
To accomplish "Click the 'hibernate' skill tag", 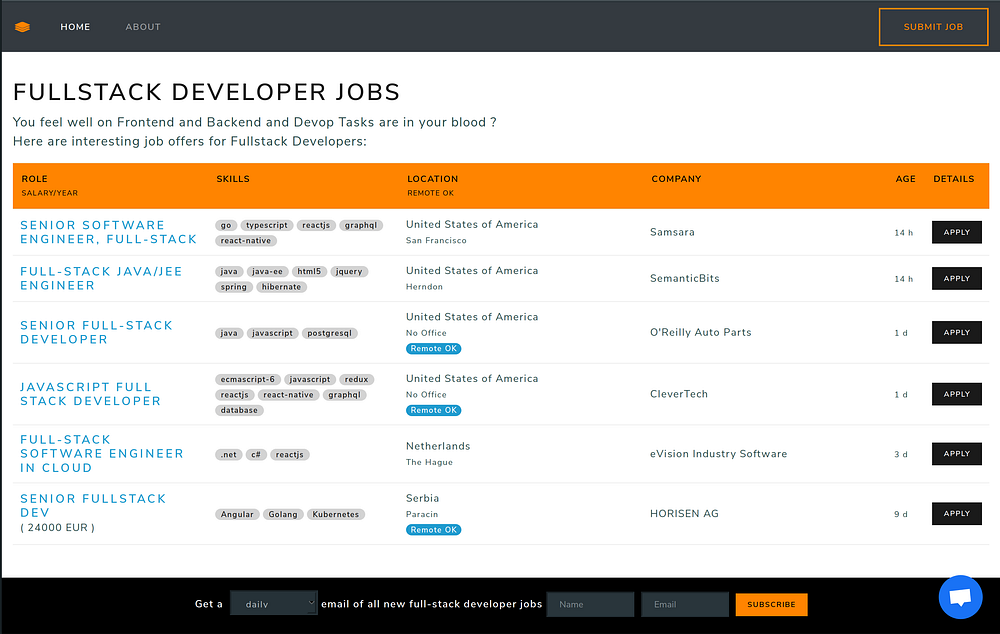I will [x=281, y=287].
